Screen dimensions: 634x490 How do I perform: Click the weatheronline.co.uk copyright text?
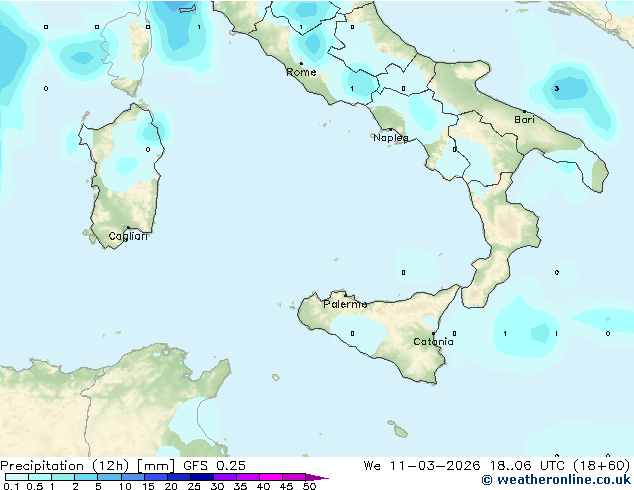tap(556, 480)
